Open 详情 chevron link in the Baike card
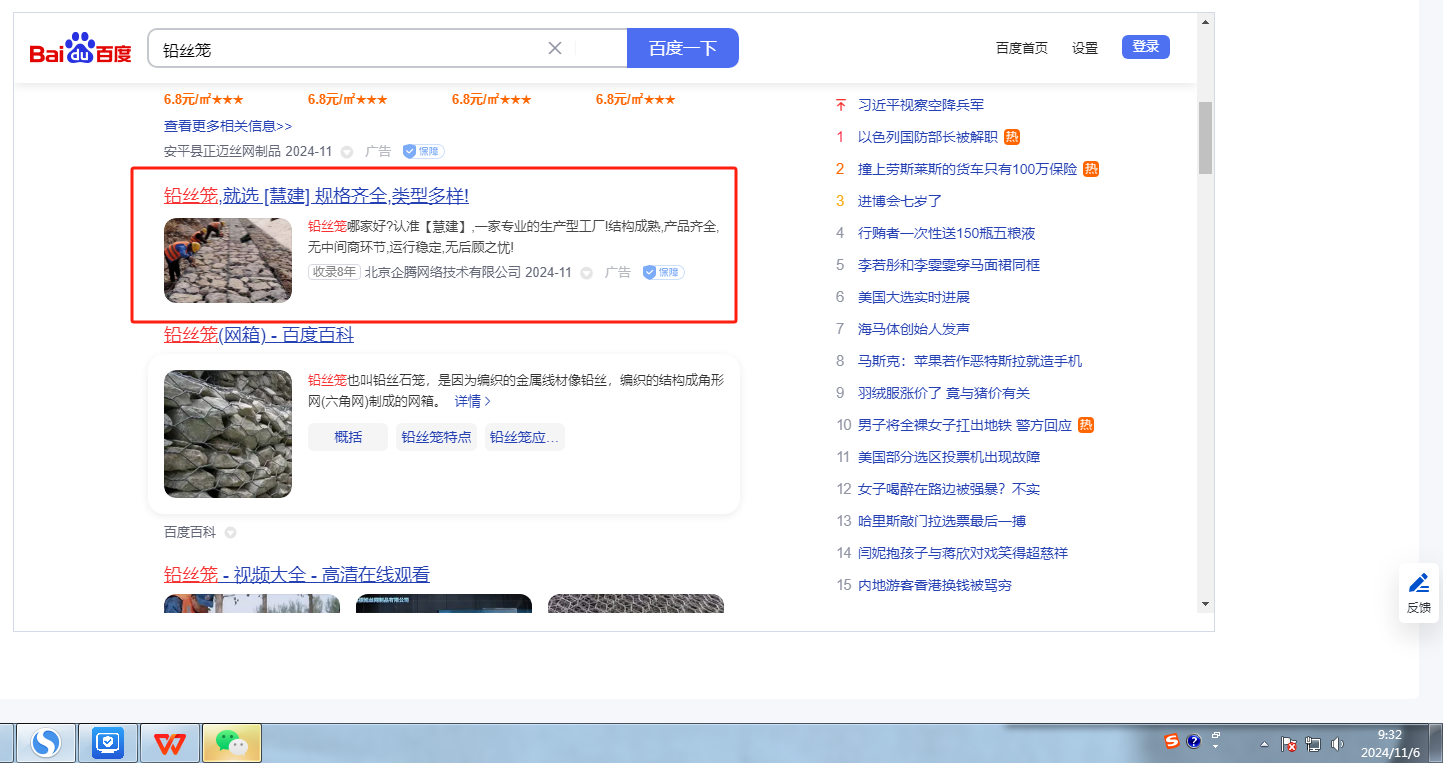The height and width of the screenshot is (763, 1443). [473, 401]
